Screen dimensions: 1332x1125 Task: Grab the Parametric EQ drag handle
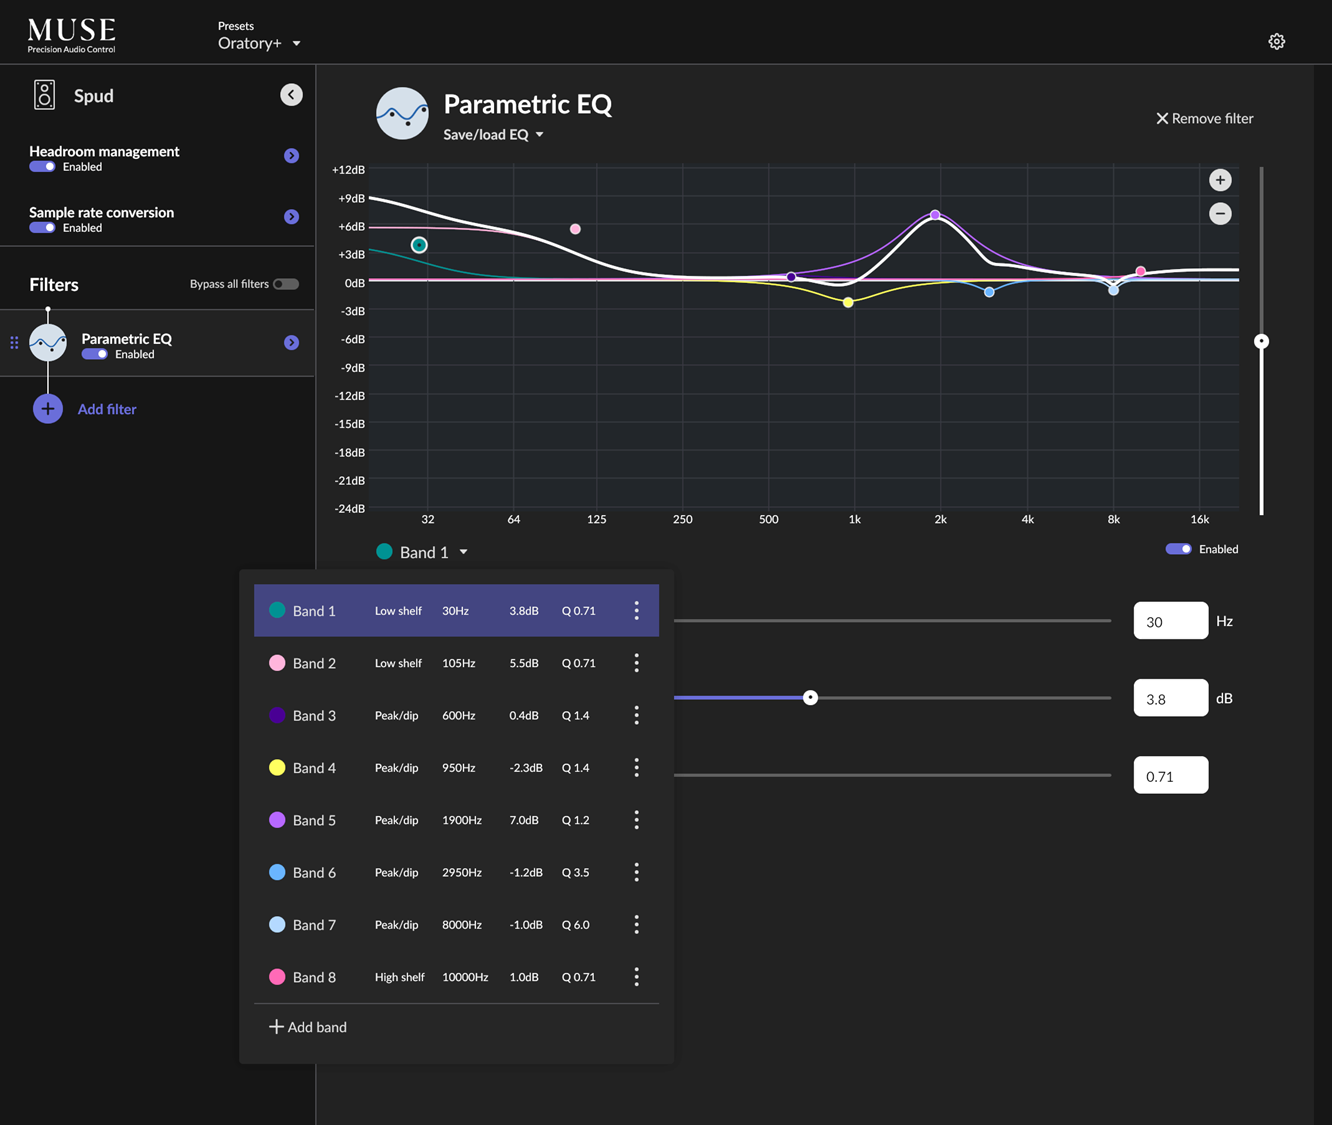tap(14, 343)
